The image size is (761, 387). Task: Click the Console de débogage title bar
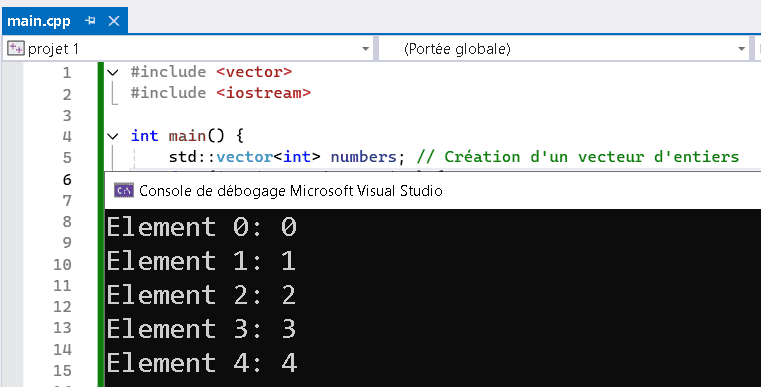point(433,191)
